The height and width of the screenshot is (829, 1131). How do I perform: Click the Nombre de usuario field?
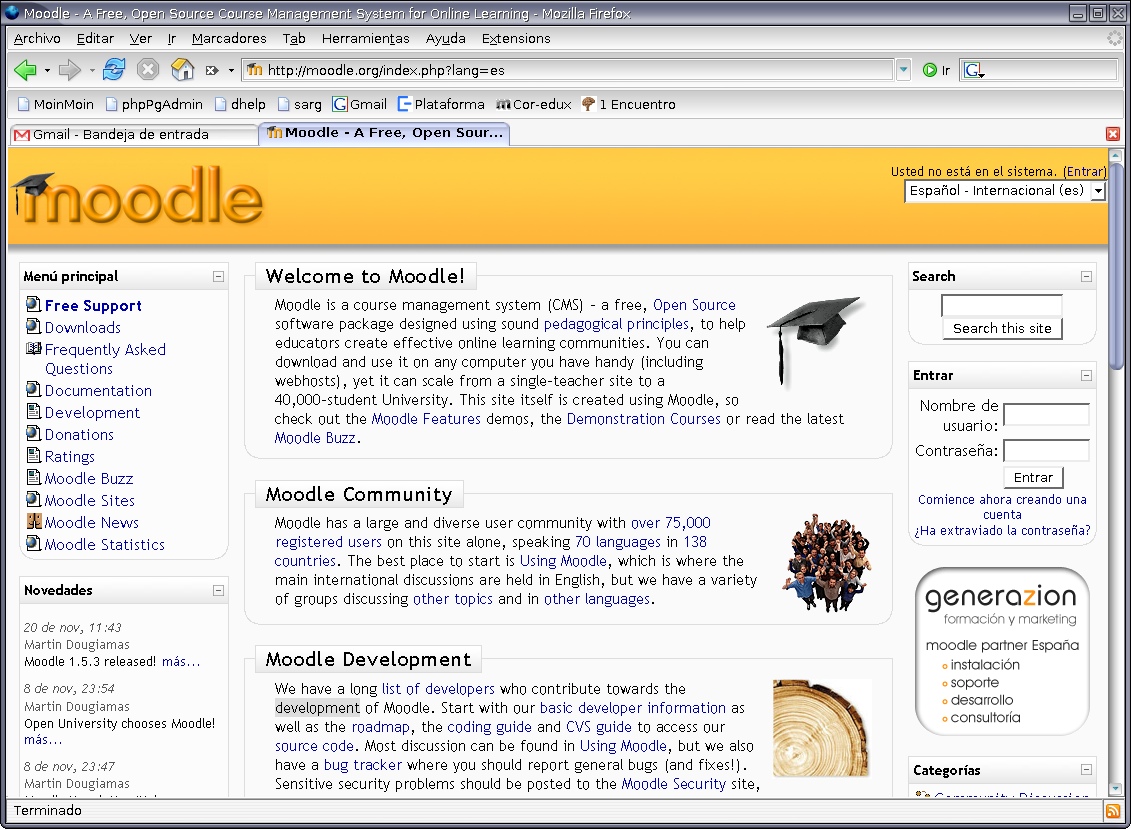[1046, 415]
